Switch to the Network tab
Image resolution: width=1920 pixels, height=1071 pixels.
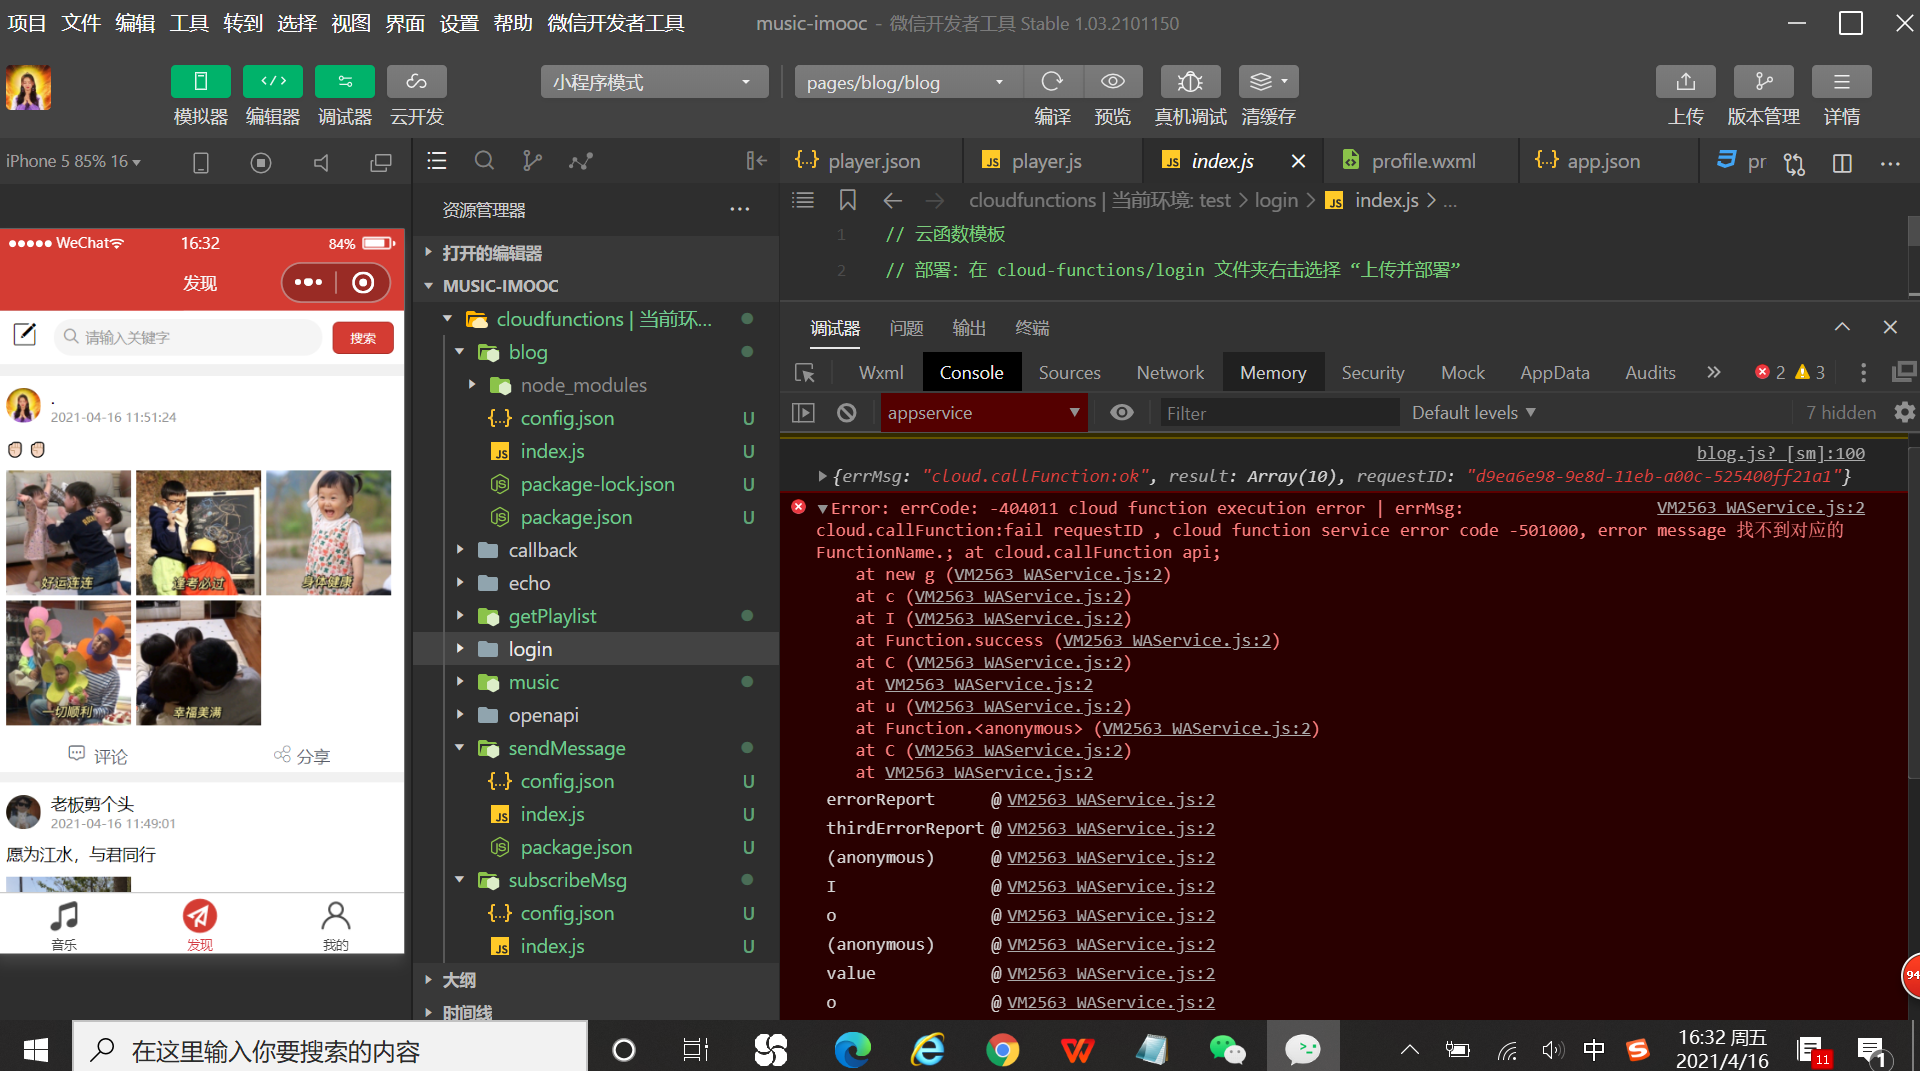tap(1169, 373)
